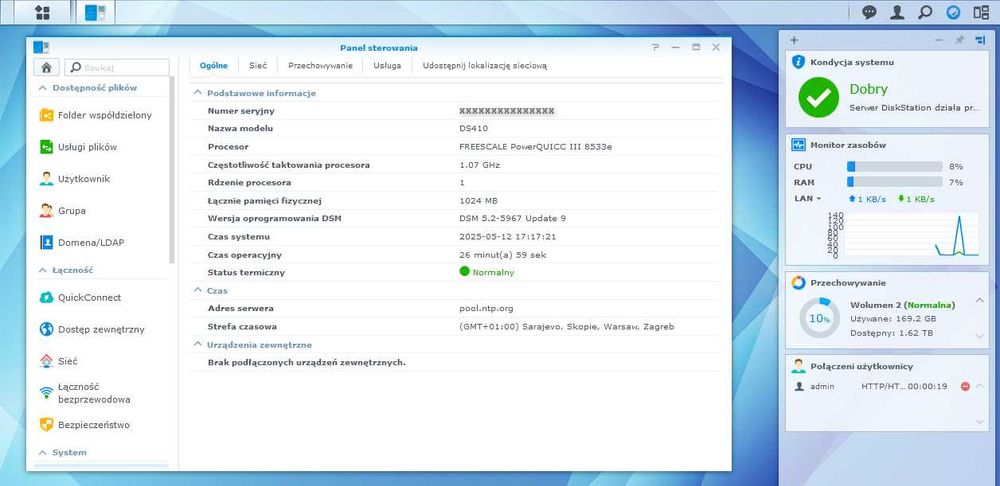1000x486 pixels.
Task: Click the green health checkmark
Action: (x=818, y=98)
